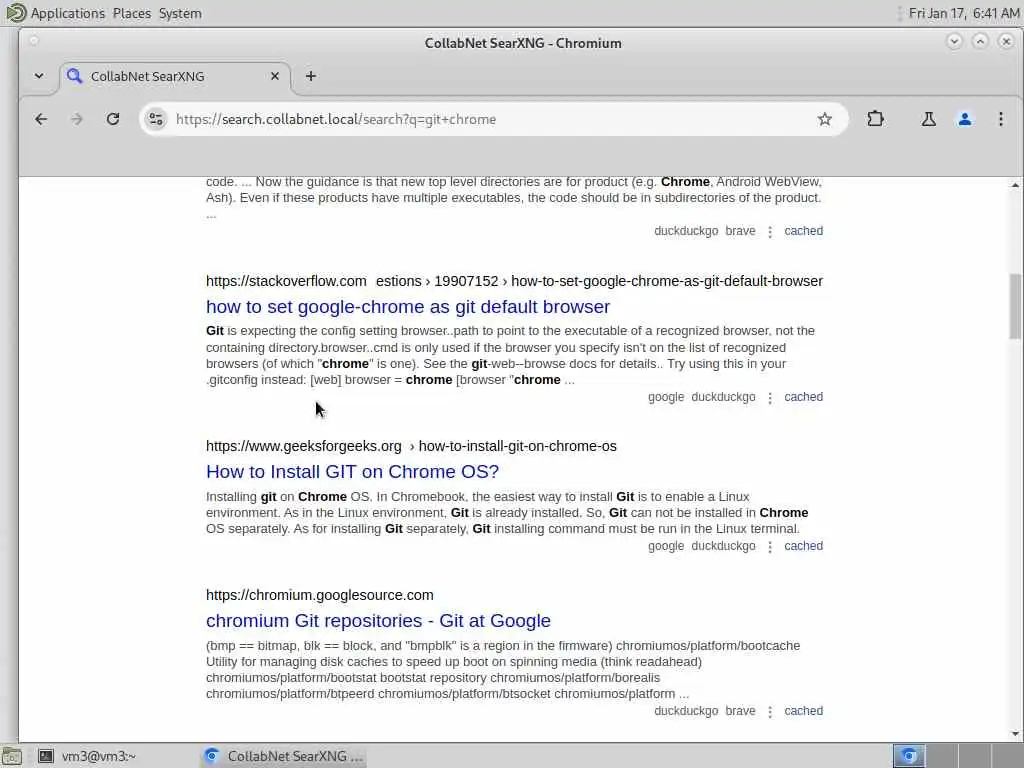The image size is (1024, 768).
Task: Close the CollabNet SearXNG tab
Action: (275, 76)
